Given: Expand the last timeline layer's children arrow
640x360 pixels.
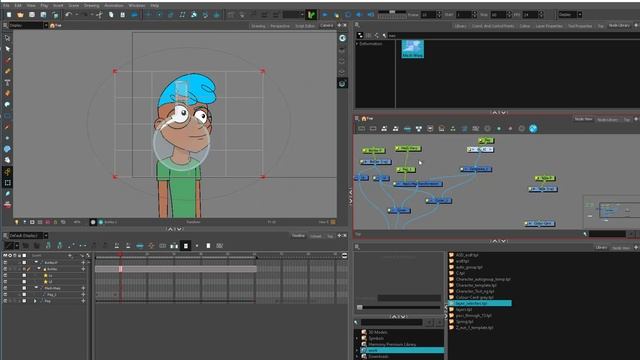Looking at the screenshot, I should 35,301.
